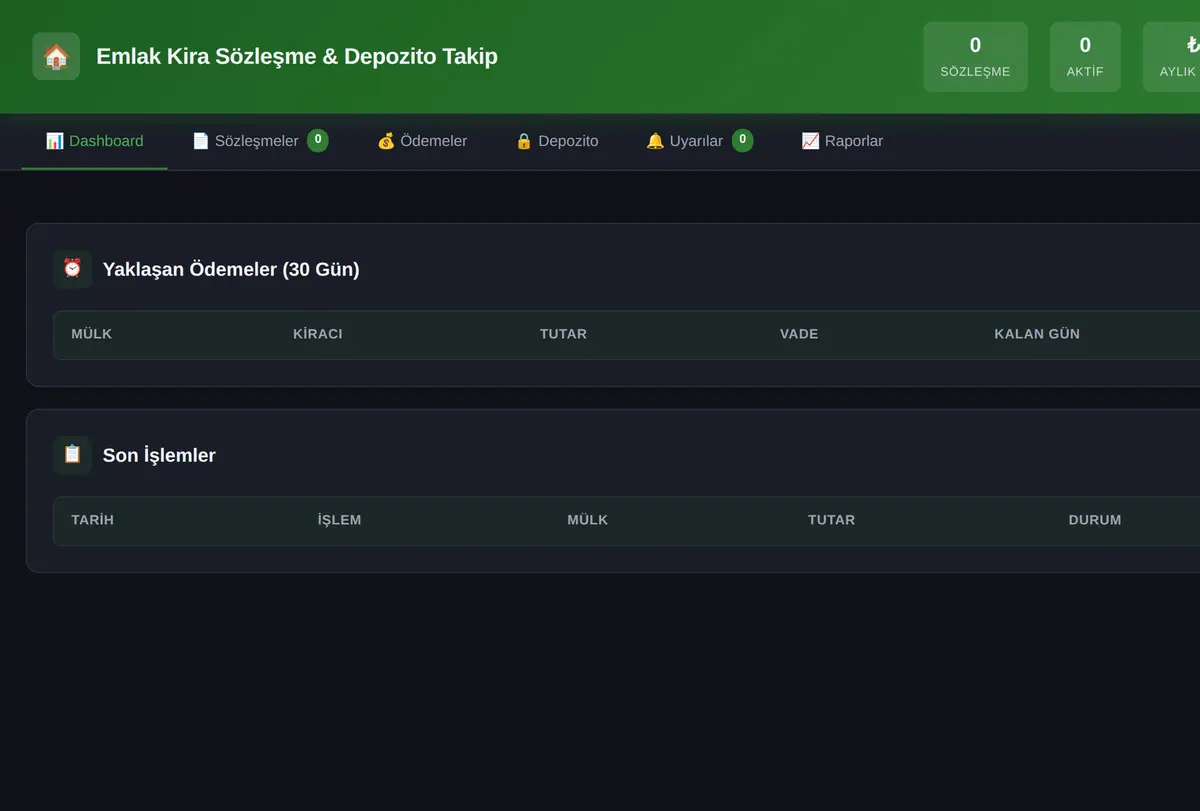Go to the Ödemeler tab
Viewport: 1200px width, 811px height.
pyautogui.click(x=422, y=141)
